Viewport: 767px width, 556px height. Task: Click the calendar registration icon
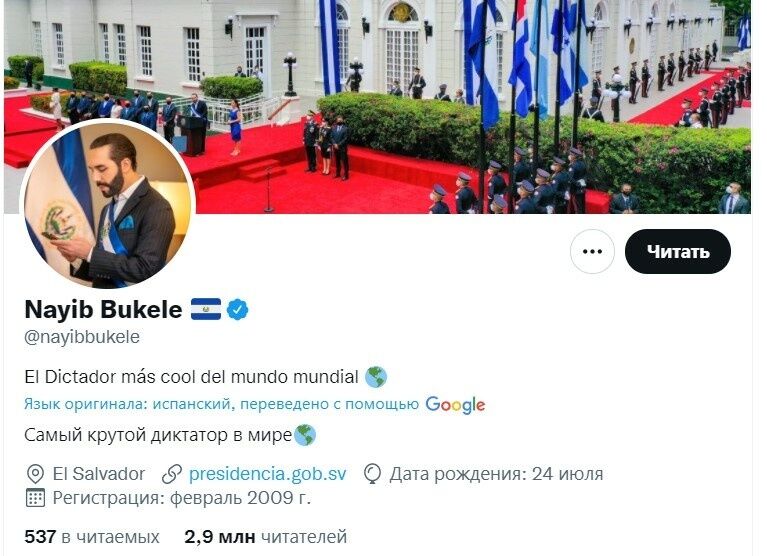(35, 498)
